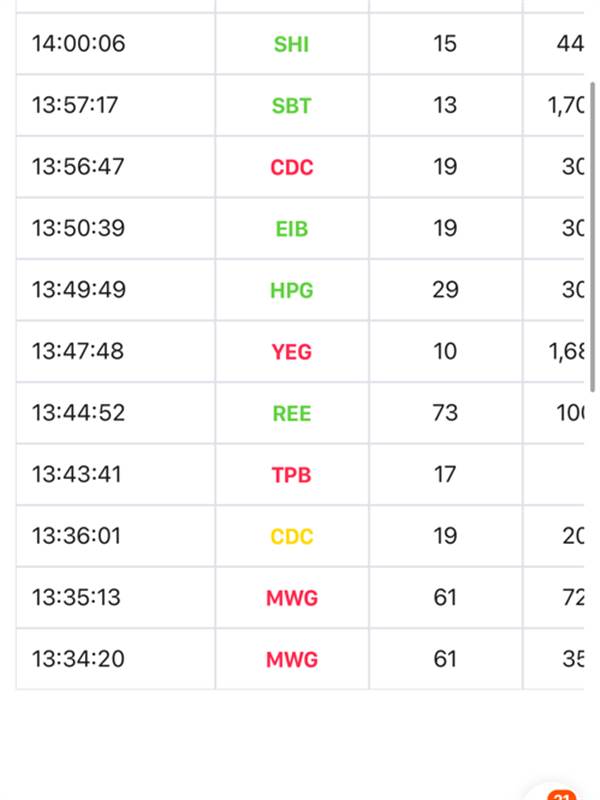Tap the orange notification badge icon
The width and height of the screenshot is (600, 800).
coord(562,795)
